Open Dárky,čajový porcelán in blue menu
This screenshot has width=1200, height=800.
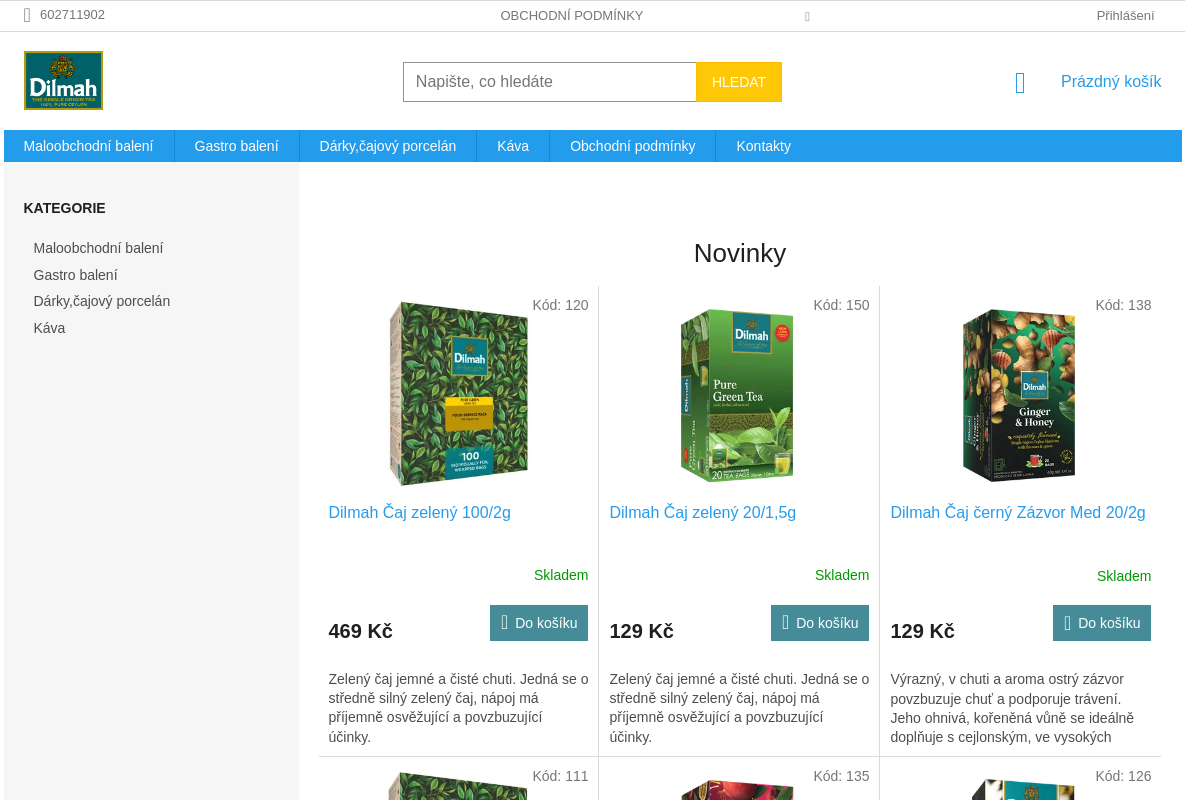pyautogui.click(x=388, y=146)
